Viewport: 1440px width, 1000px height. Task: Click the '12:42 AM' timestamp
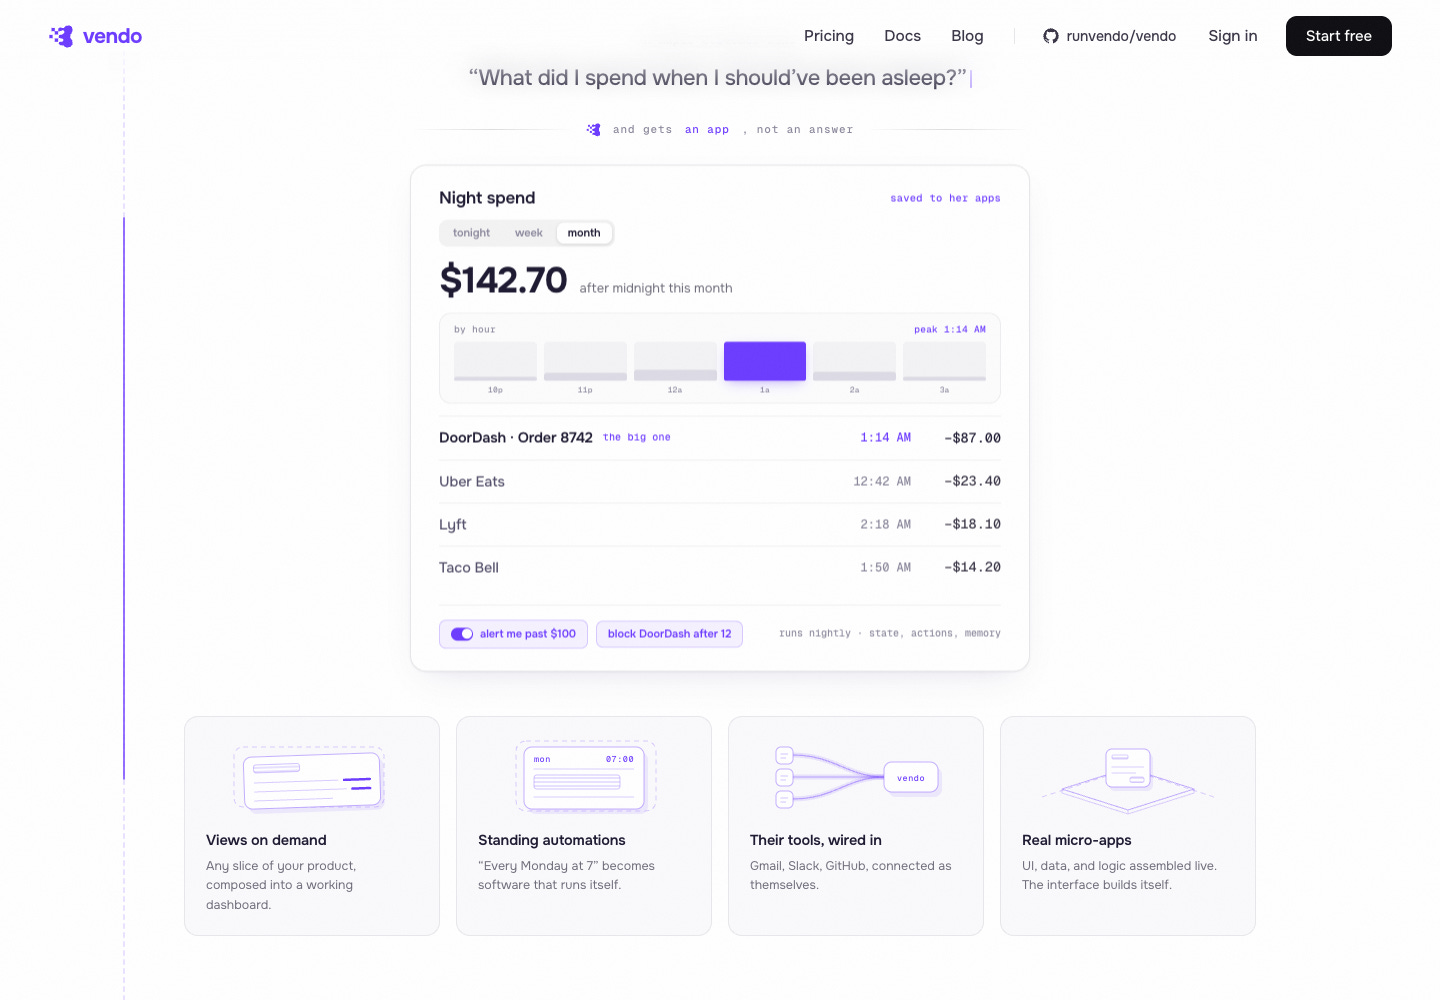882,481
